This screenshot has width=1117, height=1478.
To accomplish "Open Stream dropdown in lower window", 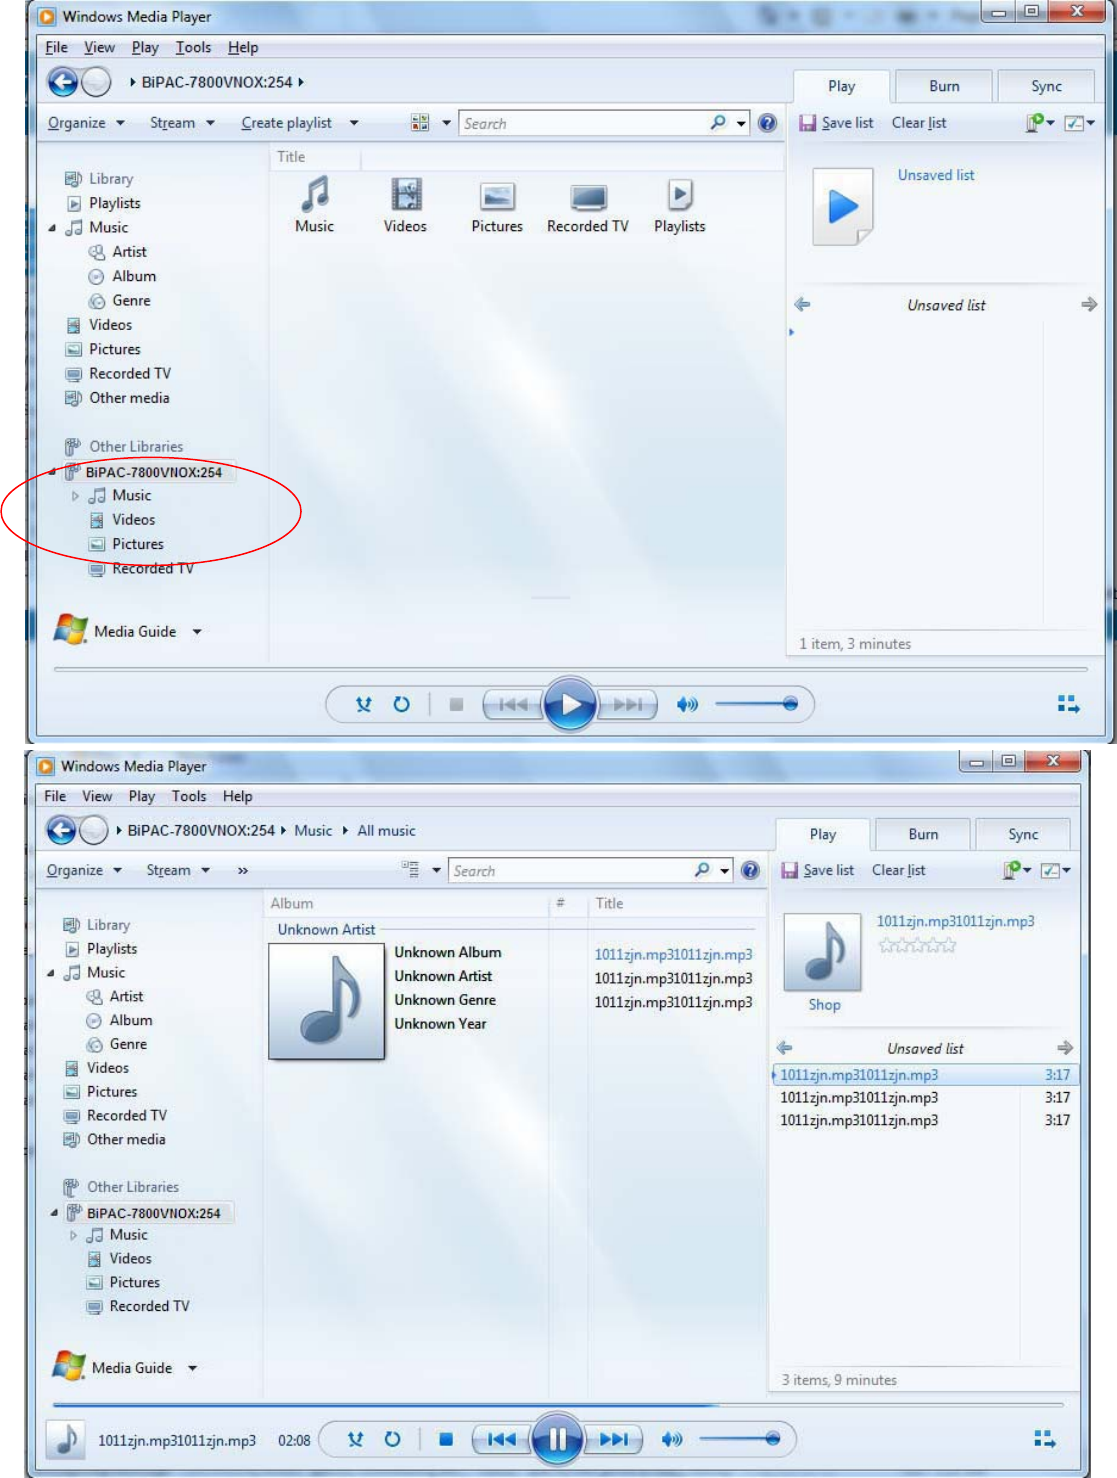I will tap(178, 871).
